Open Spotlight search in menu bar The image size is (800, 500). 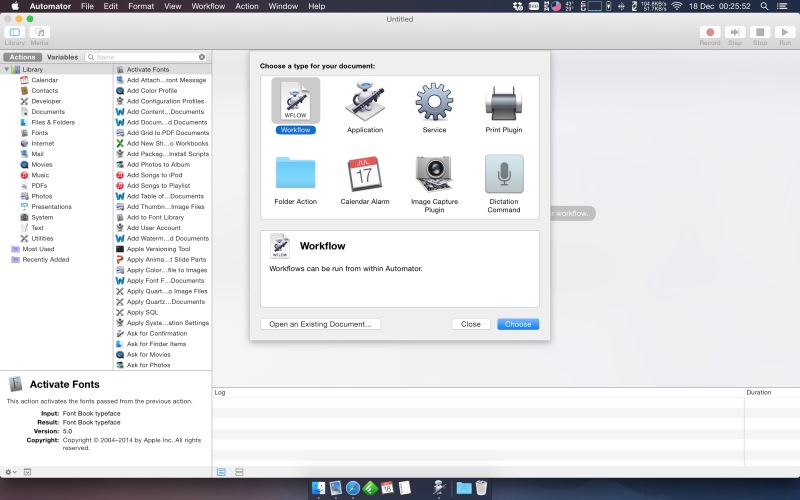point(764,6)
